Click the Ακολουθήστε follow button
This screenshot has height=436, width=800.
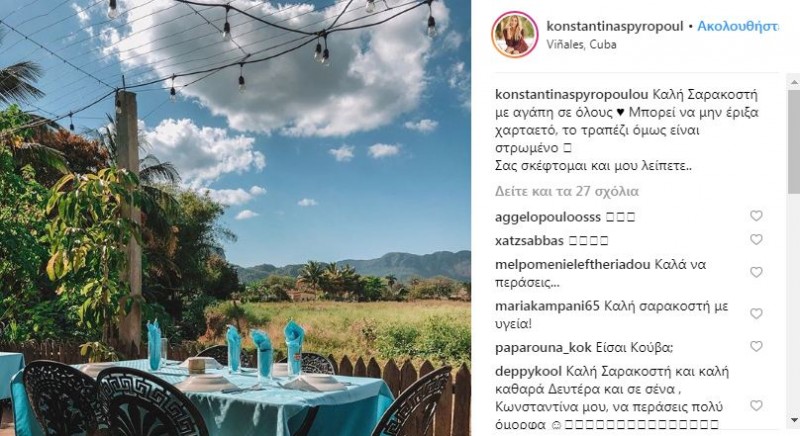pos(738,26)
